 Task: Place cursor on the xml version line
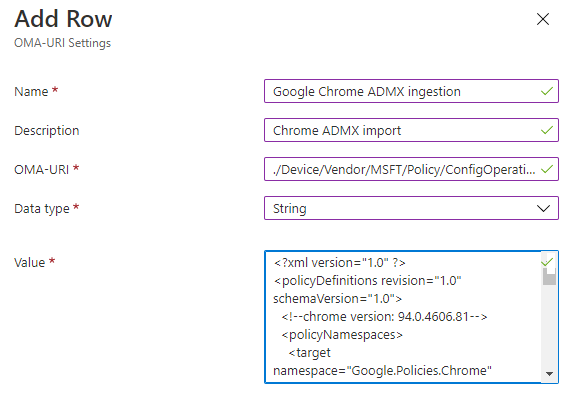[x=340, y=263]
